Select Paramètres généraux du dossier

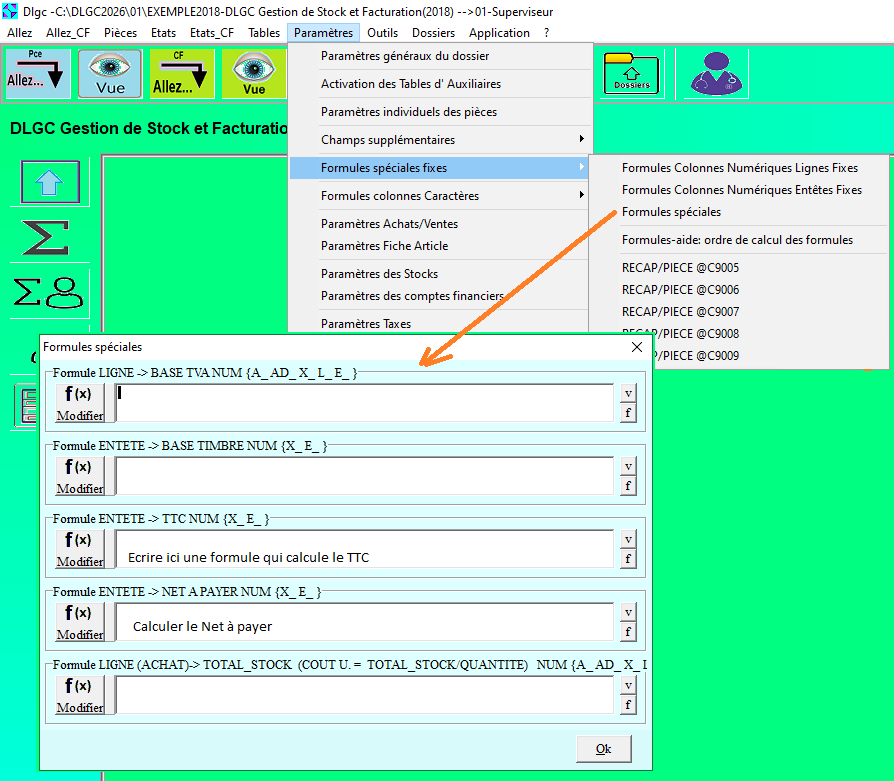[x=405, y=56]
